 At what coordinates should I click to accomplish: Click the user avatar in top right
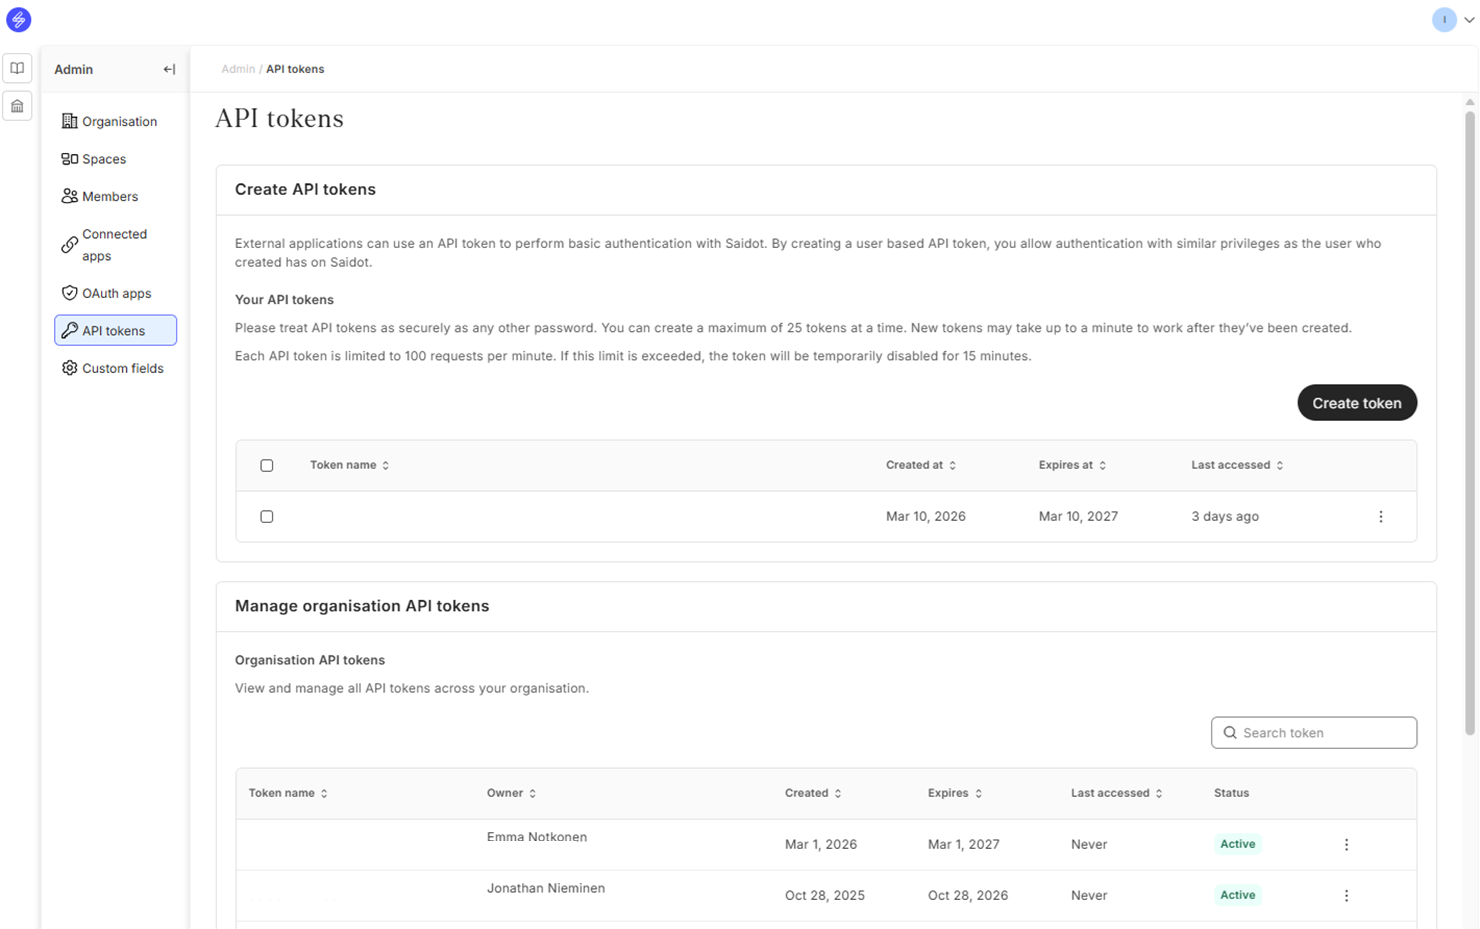tap(1443, 20)
